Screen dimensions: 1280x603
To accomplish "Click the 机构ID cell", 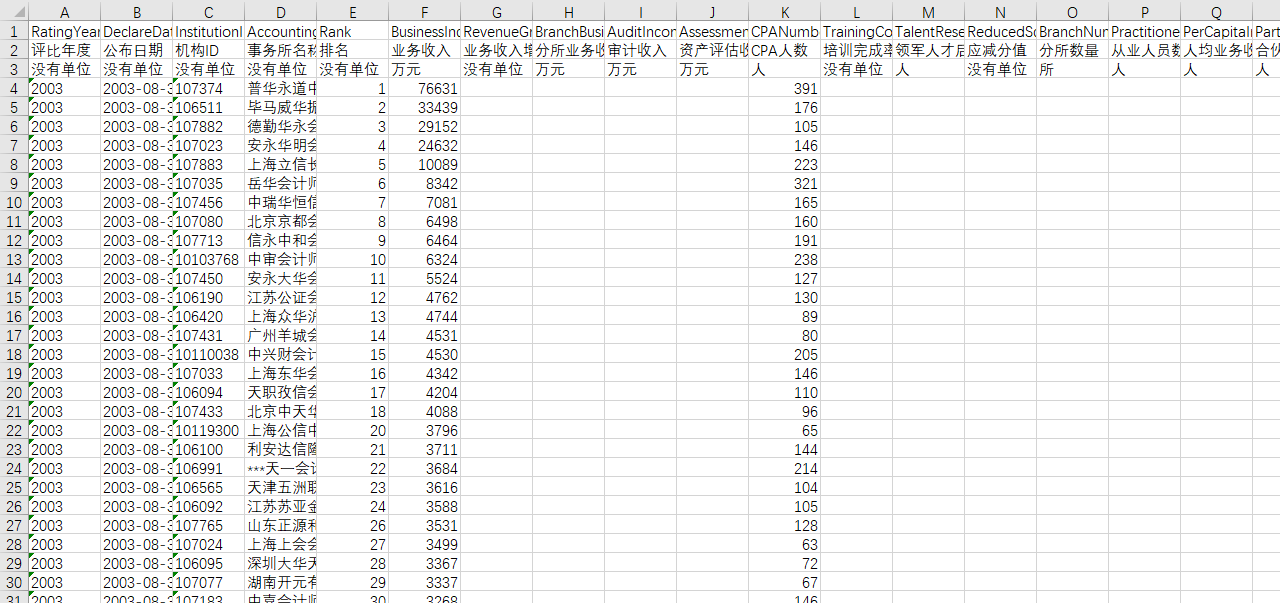I will point(209,50).
